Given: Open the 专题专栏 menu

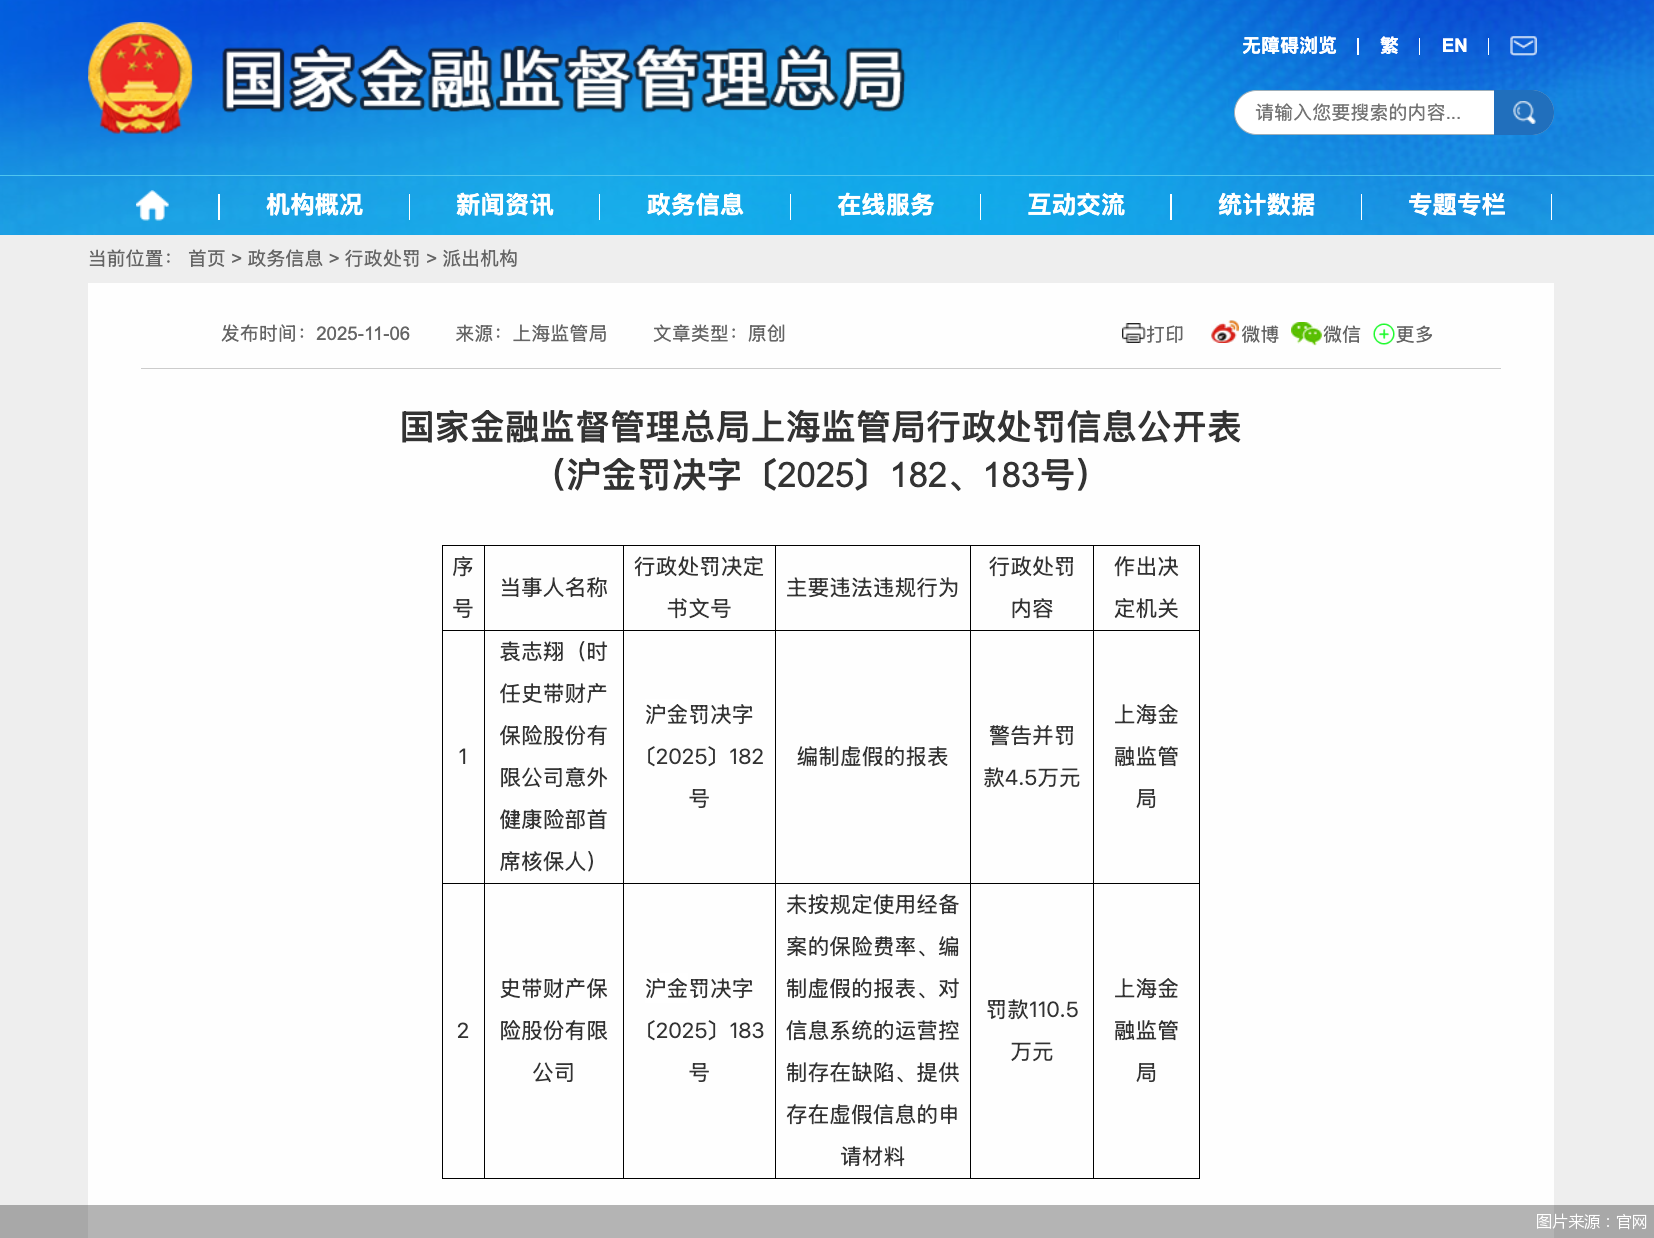Looking at the screenshot, I should (x=1457, y=205).
